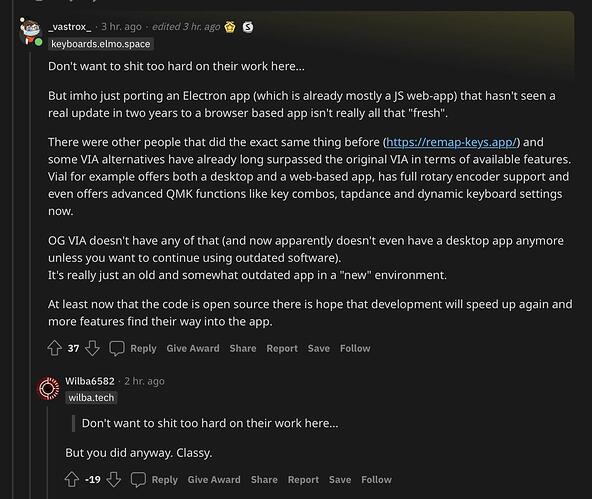
Task: Give Award to _vastrox_ comment
Action: pos(193,348)
